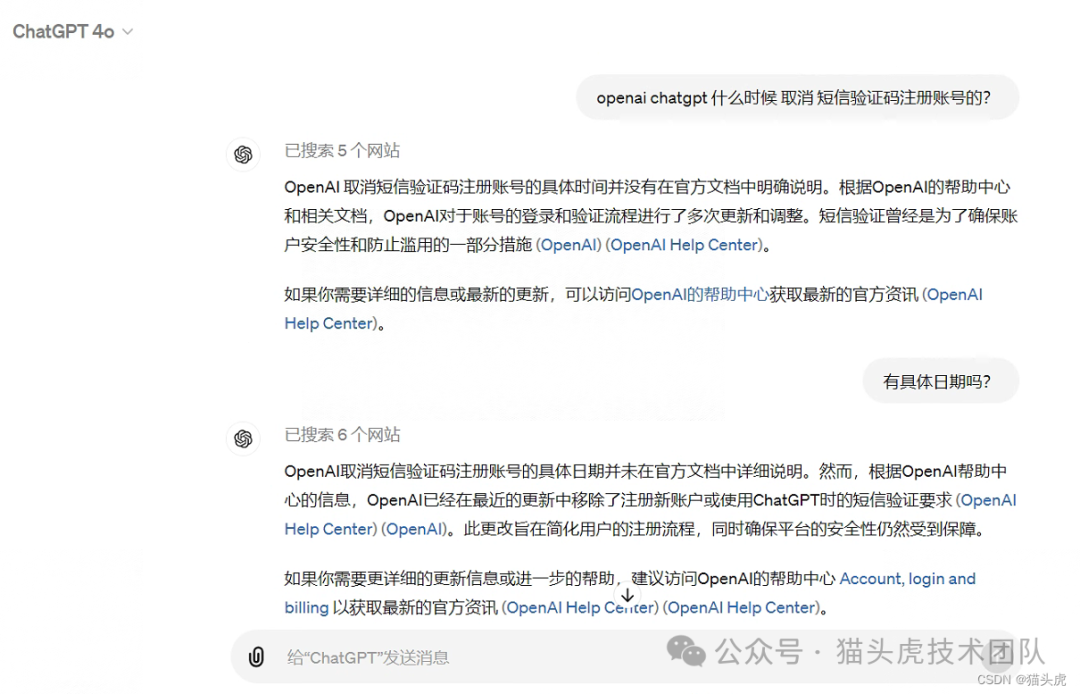Open the (OpenAI) citation before 此更改旨在简化
The image size is (1080, 694).
(414, 529)
